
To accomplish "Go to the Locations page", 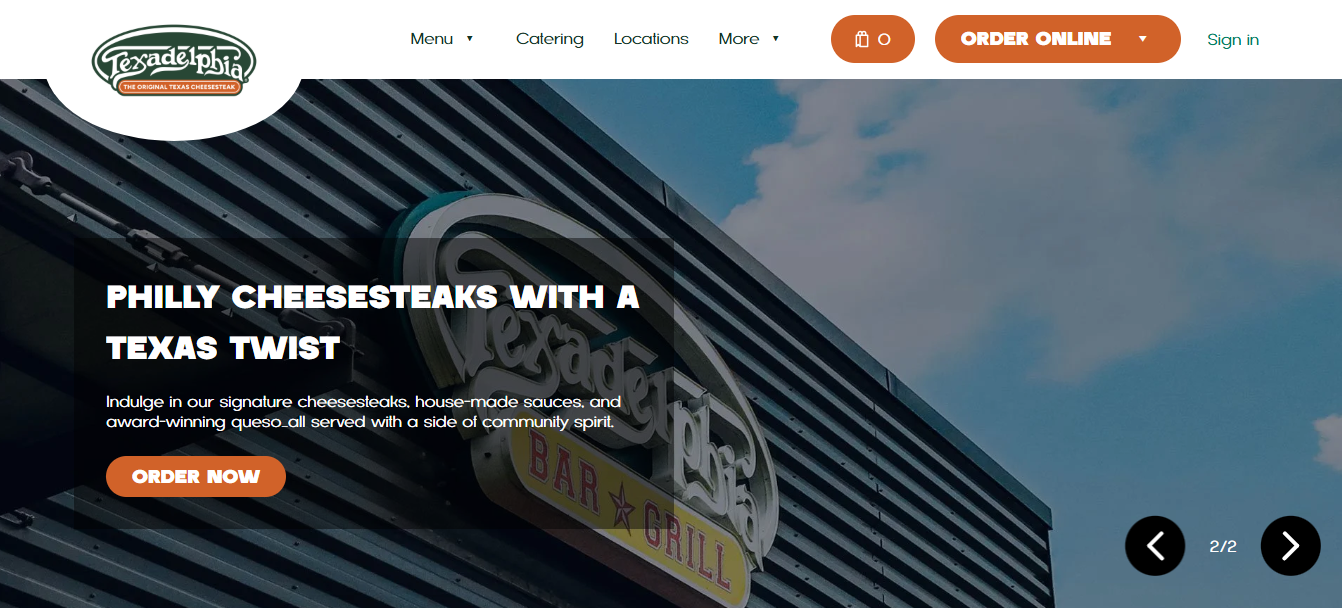I will 651,39.
